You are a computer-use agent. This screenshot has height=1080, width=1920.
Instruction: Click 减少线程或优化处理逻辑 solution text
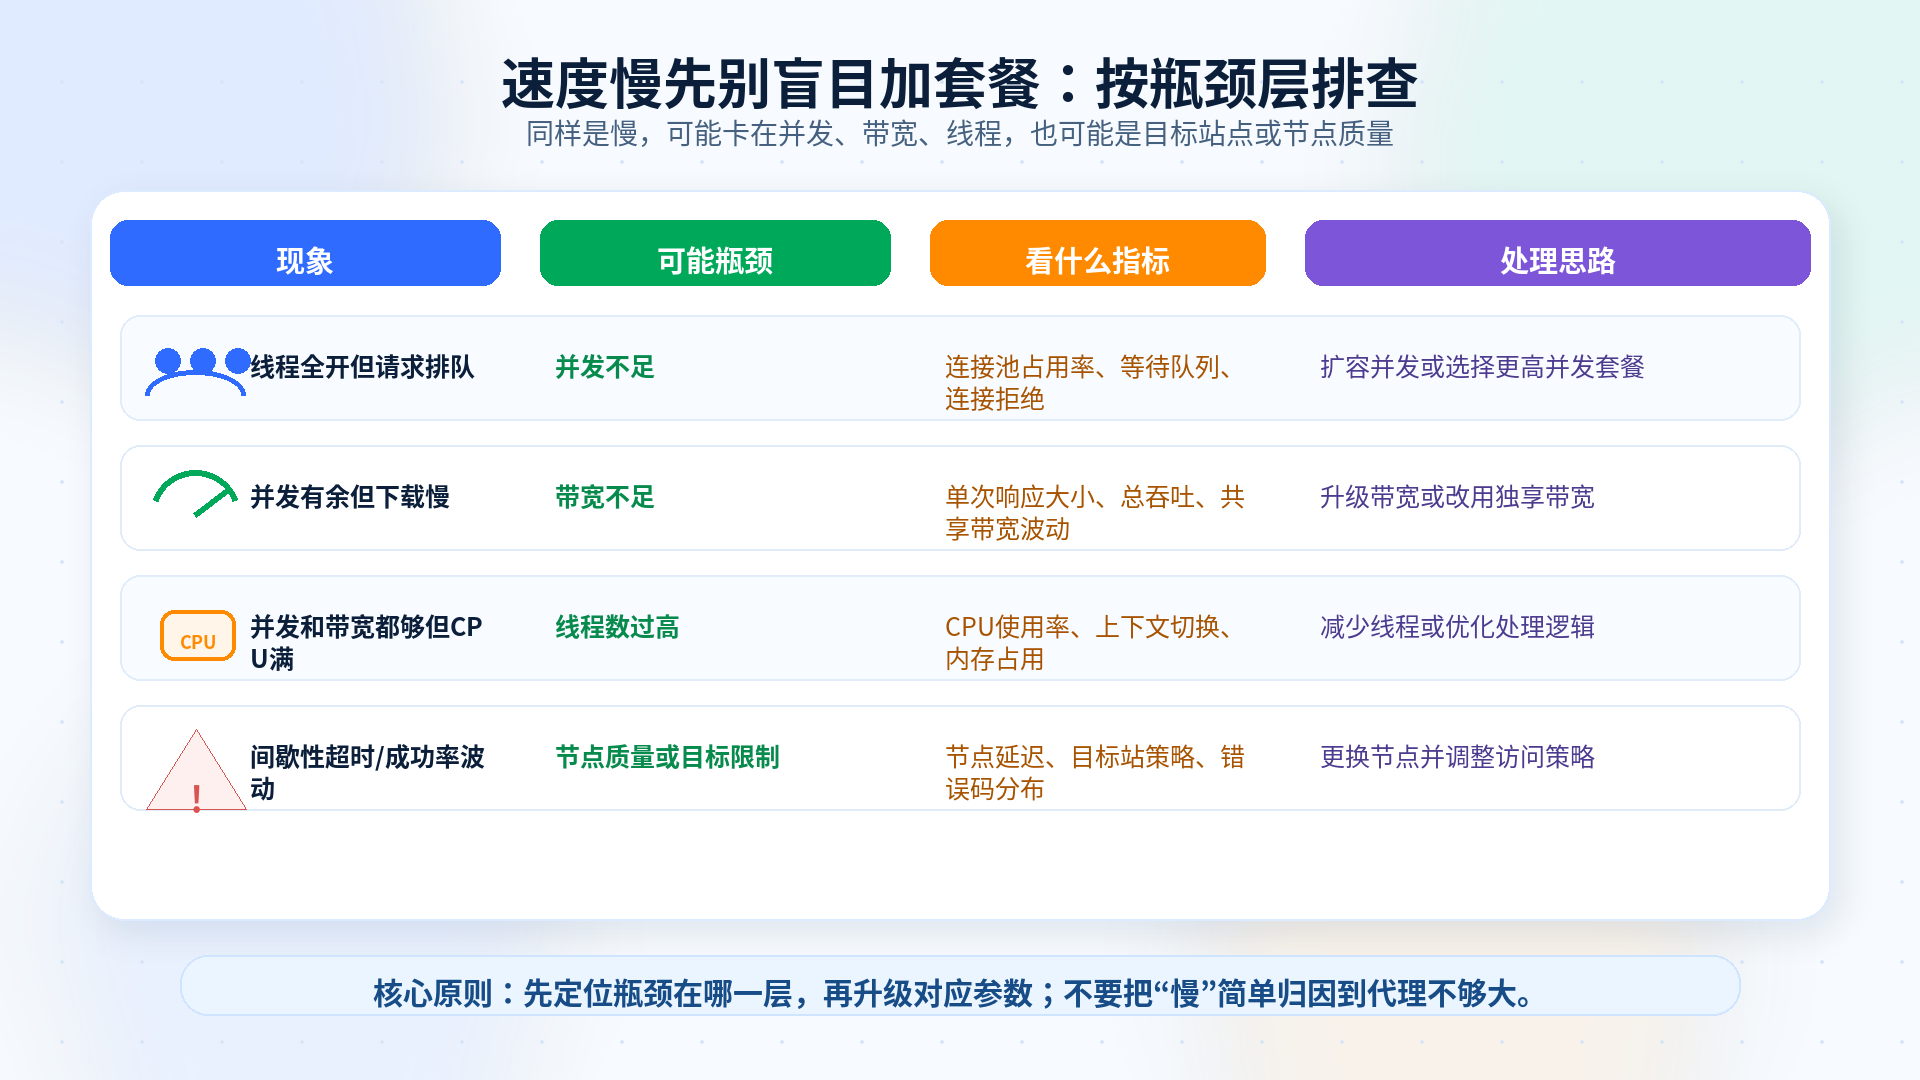click(1457, 627)
